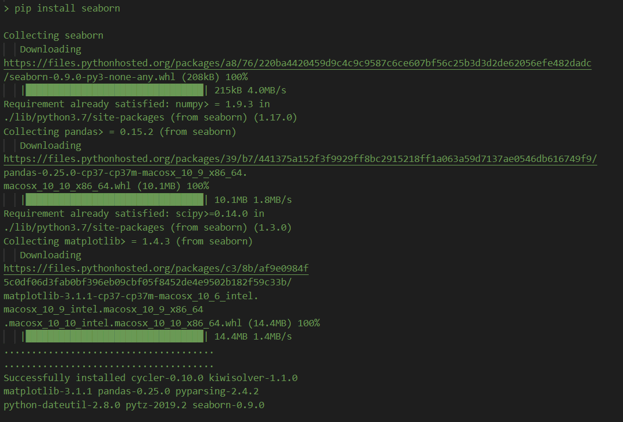Click the matplotlib-3.1.1-cp37 wheel filename
624x422 pixels.
pos(130,296)
